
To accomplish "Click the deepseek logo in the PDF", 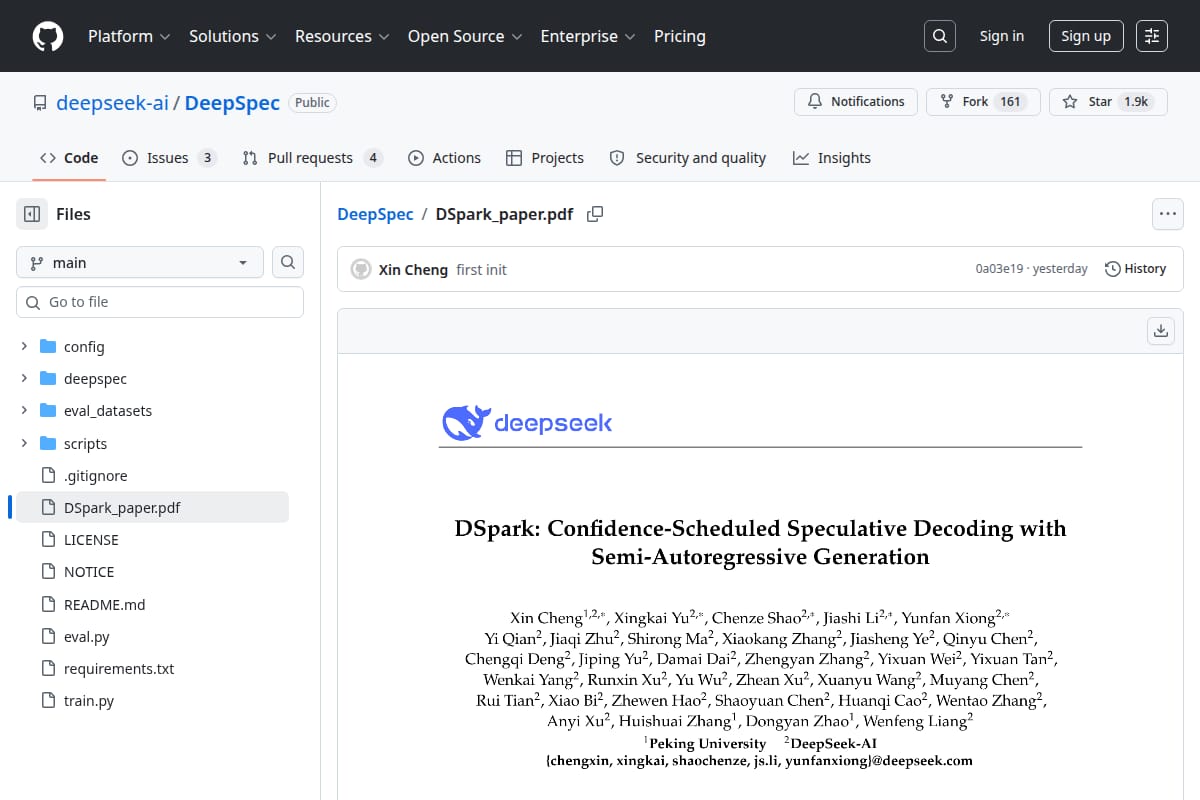I will pos(527,423).
